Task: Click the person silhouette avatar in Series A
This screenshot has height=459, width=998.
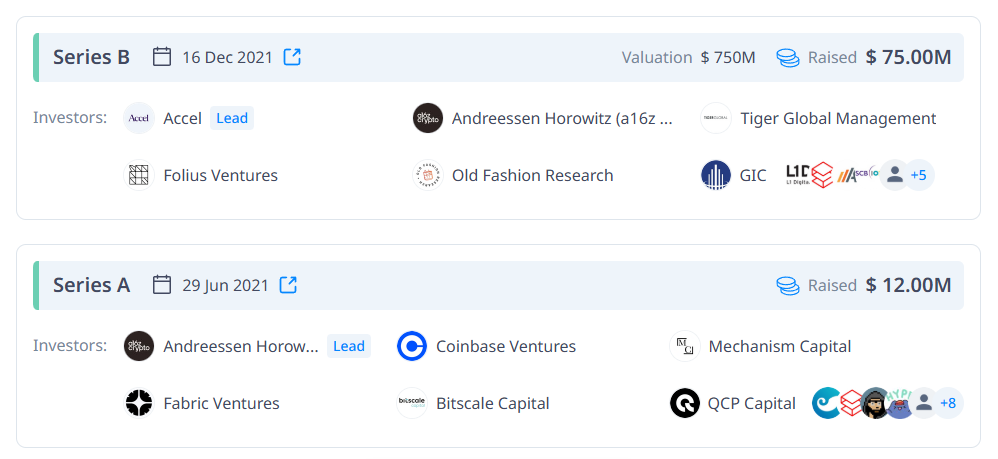Action: 924,403
